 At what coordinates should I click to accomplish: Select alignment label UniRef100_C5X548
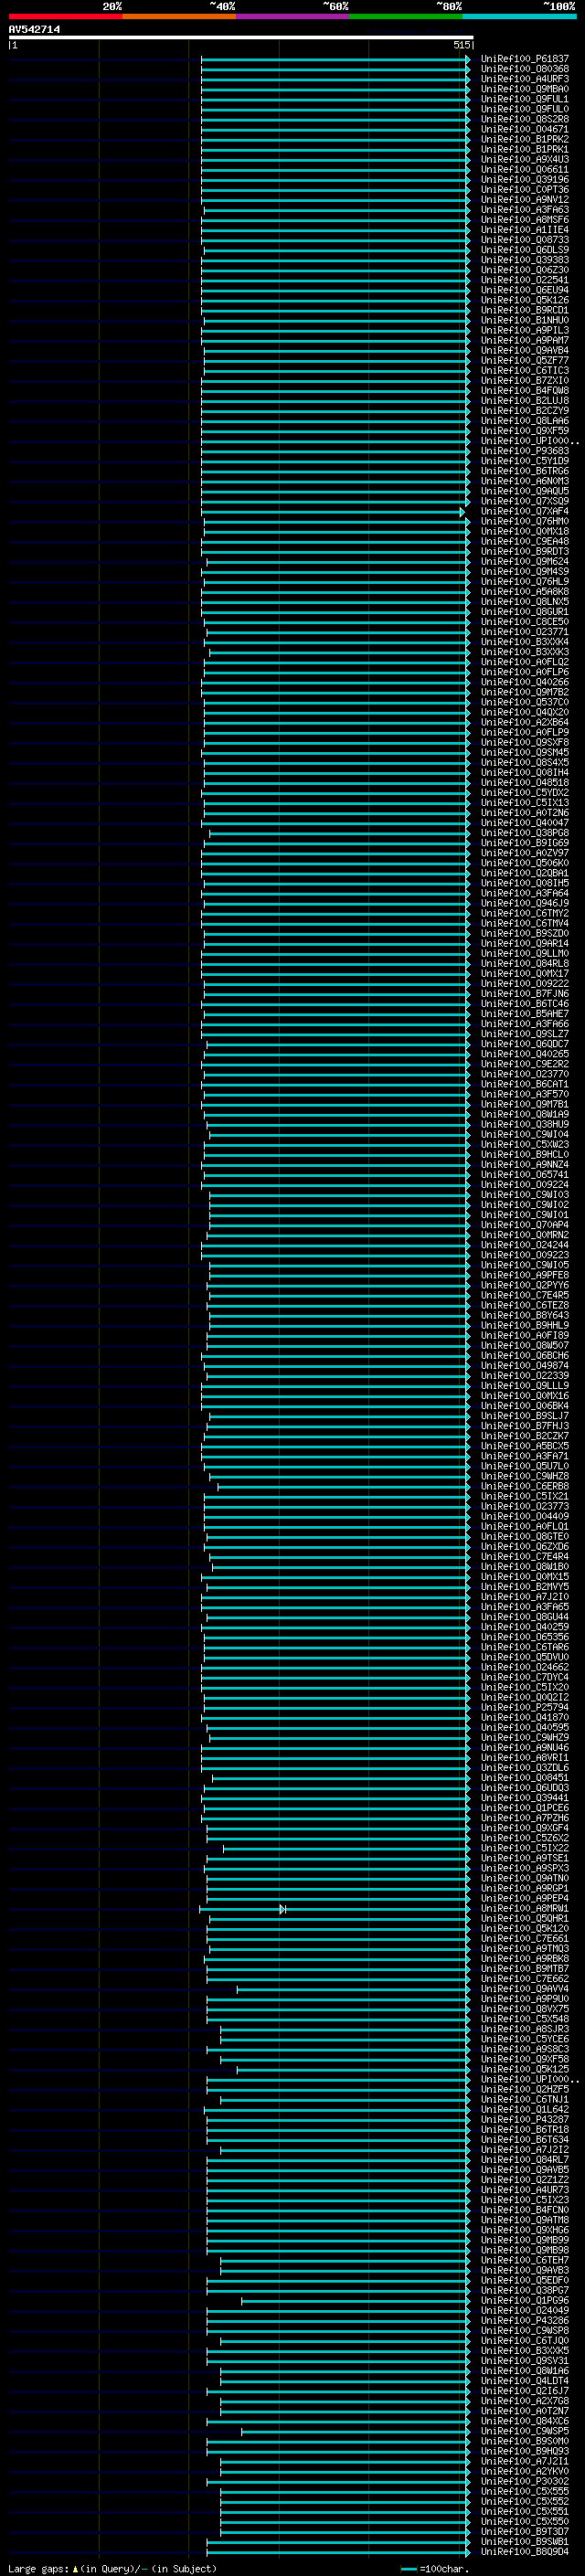click(x=525, y=2018)
